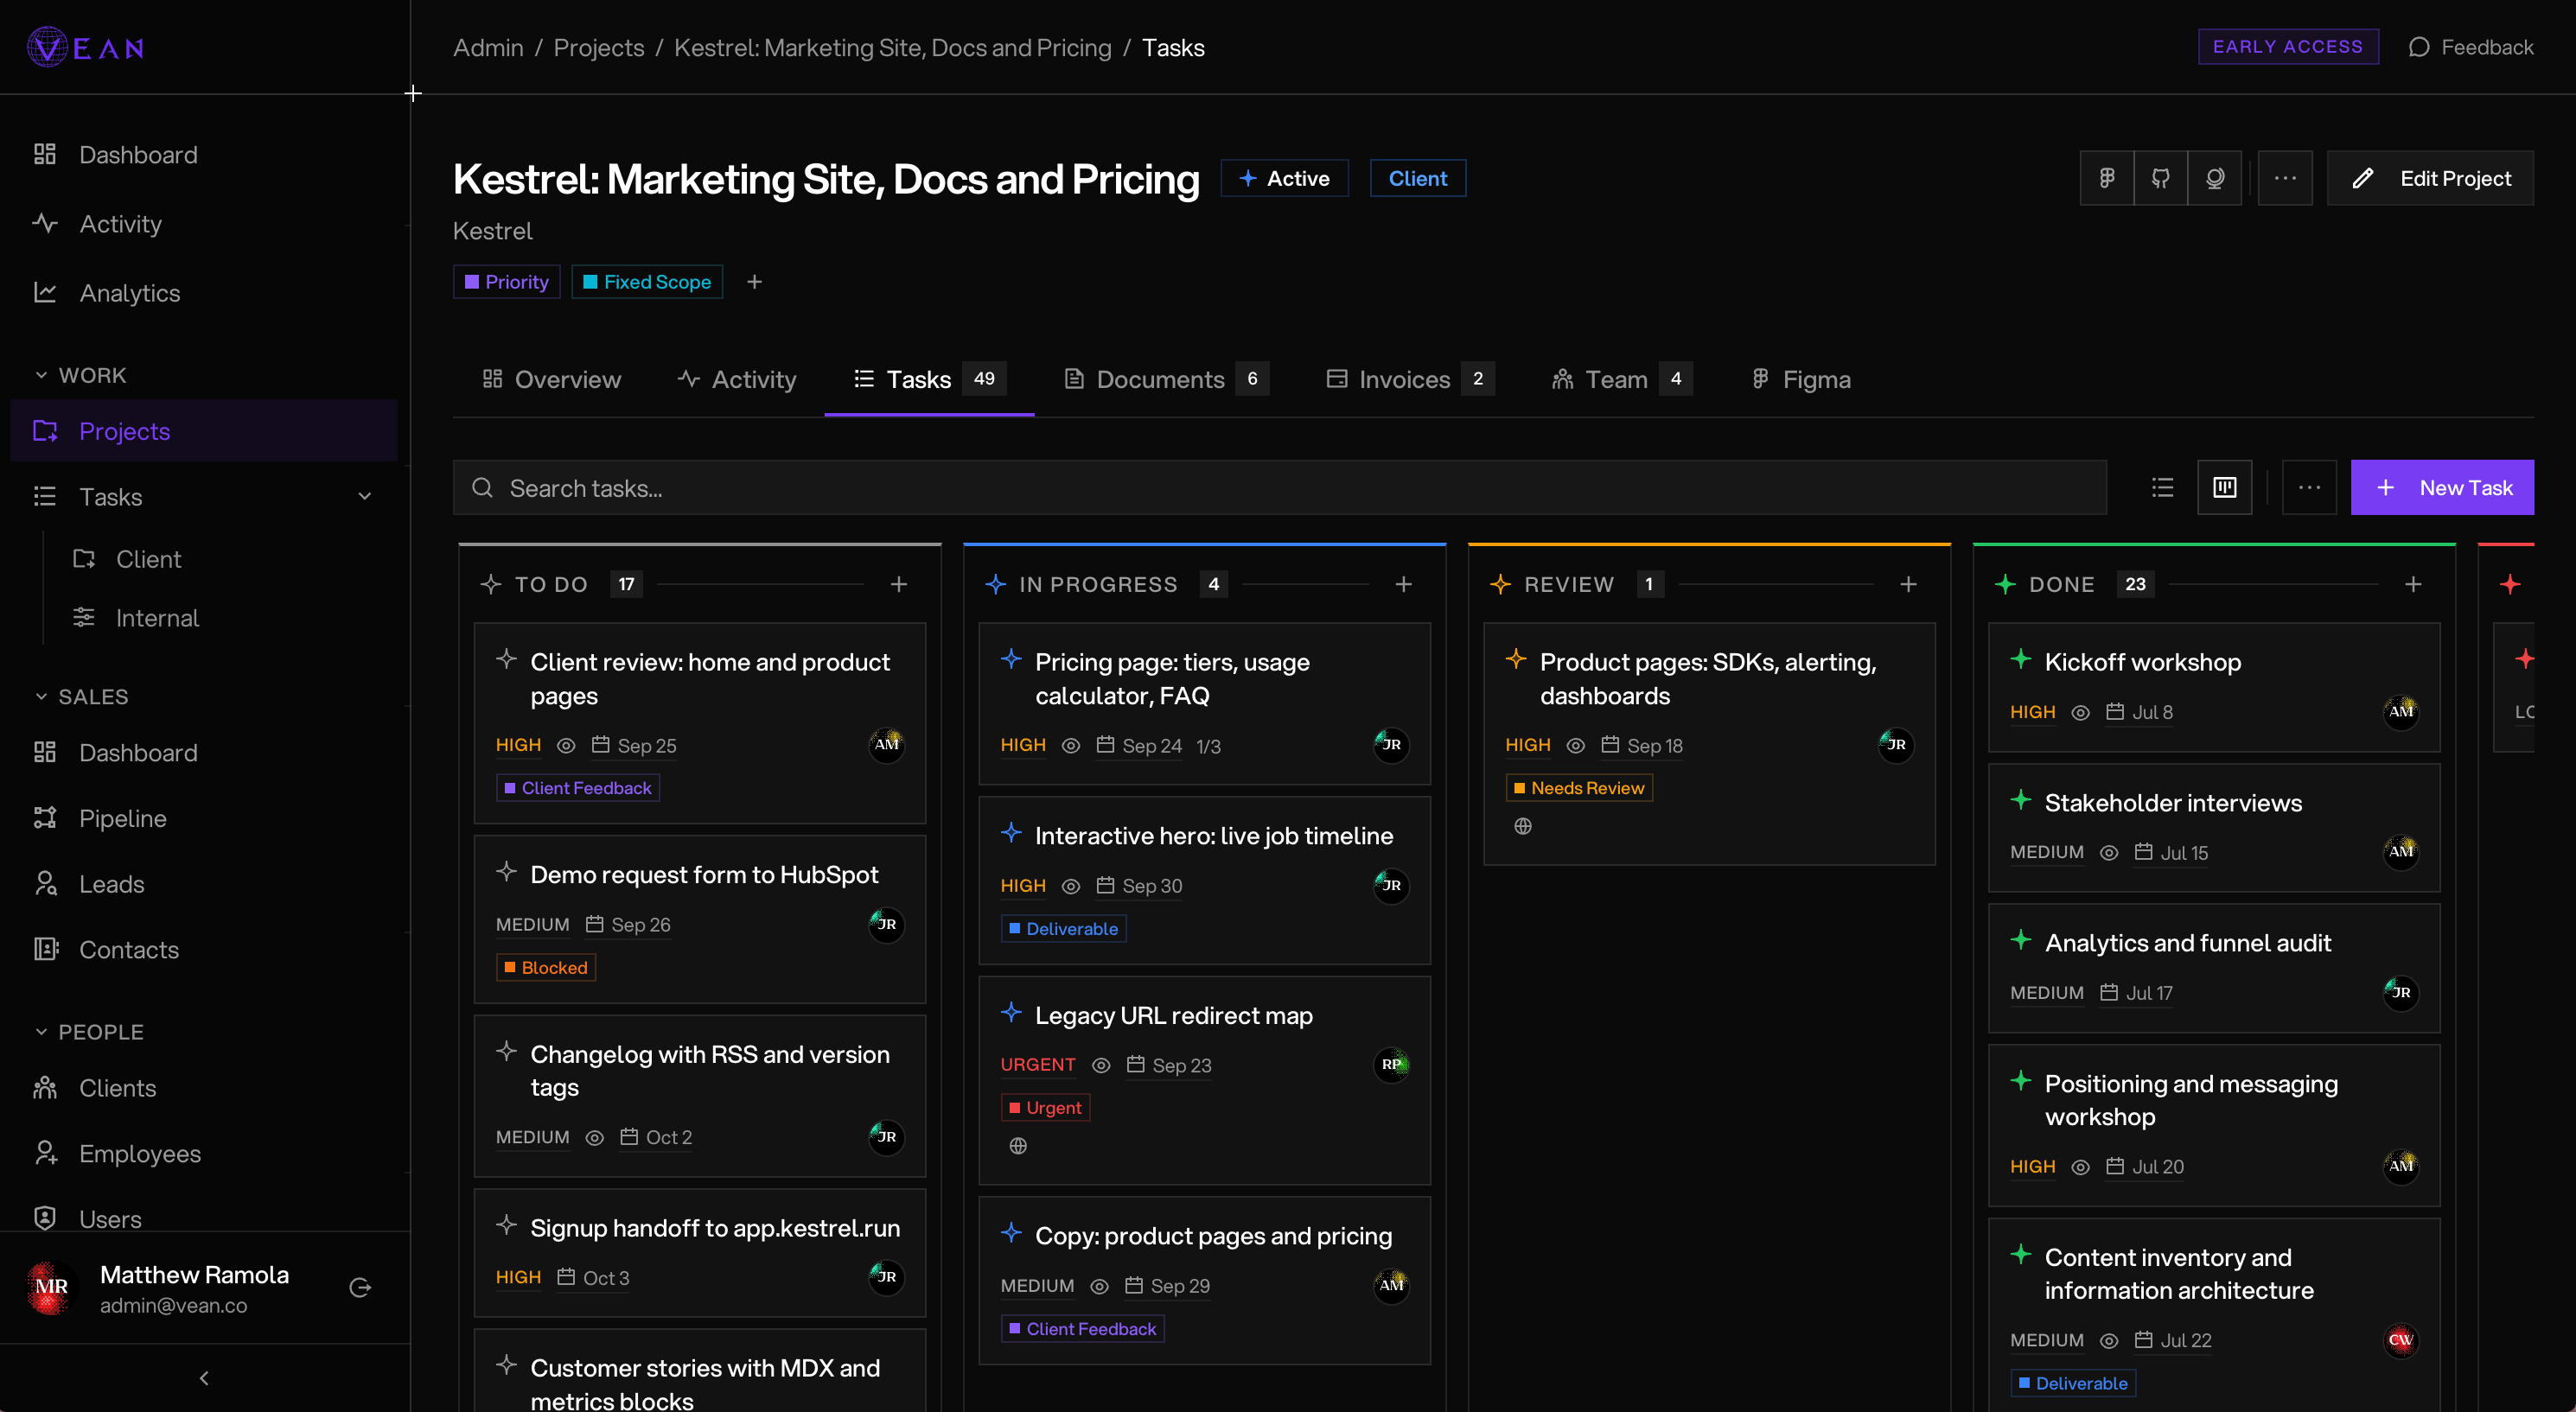Click the New Task button
The width and height of the screenshot is (2576, 1412).
2442,487
